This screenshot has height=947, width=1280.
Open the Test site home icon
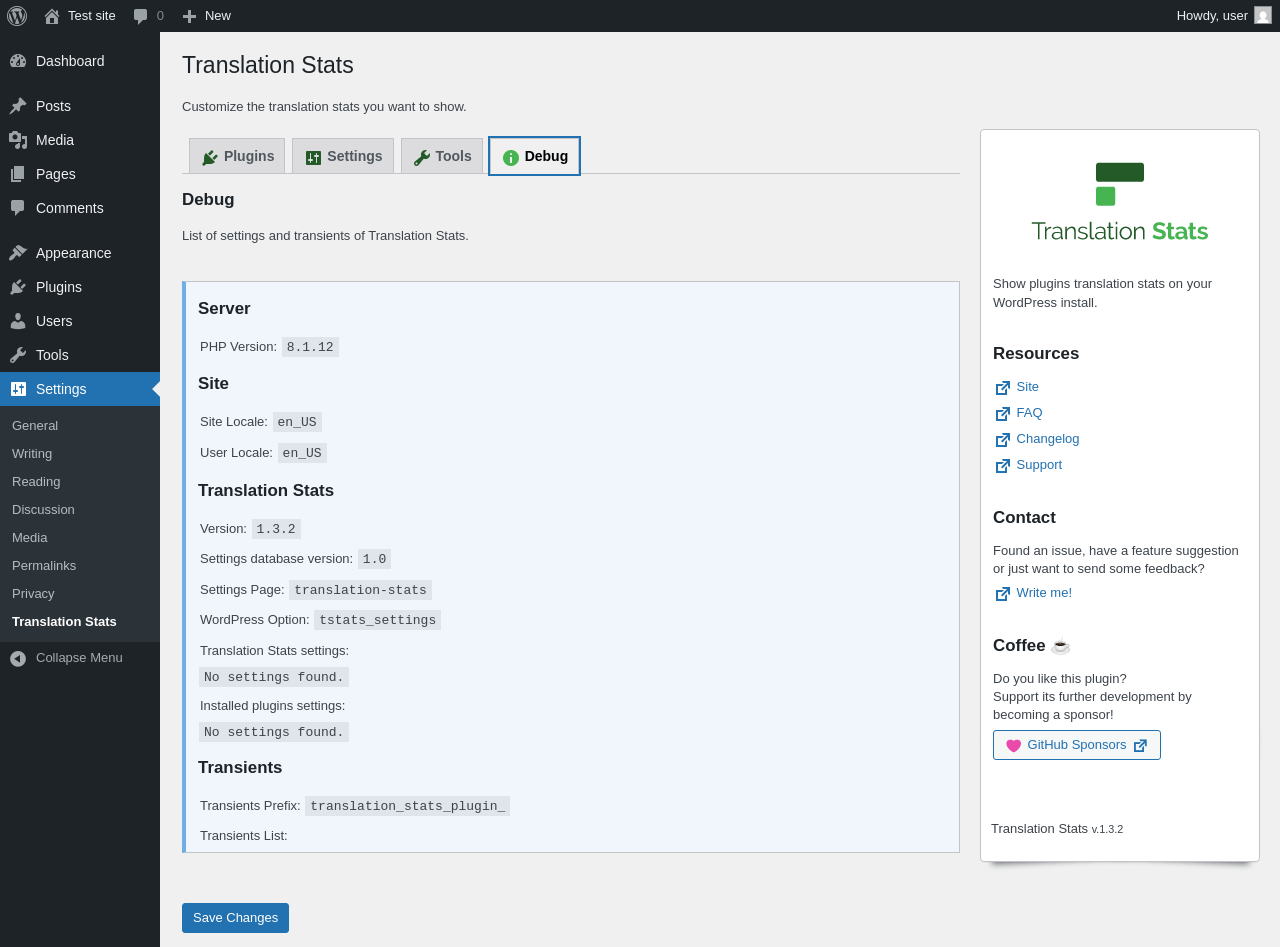click(52, 16)
